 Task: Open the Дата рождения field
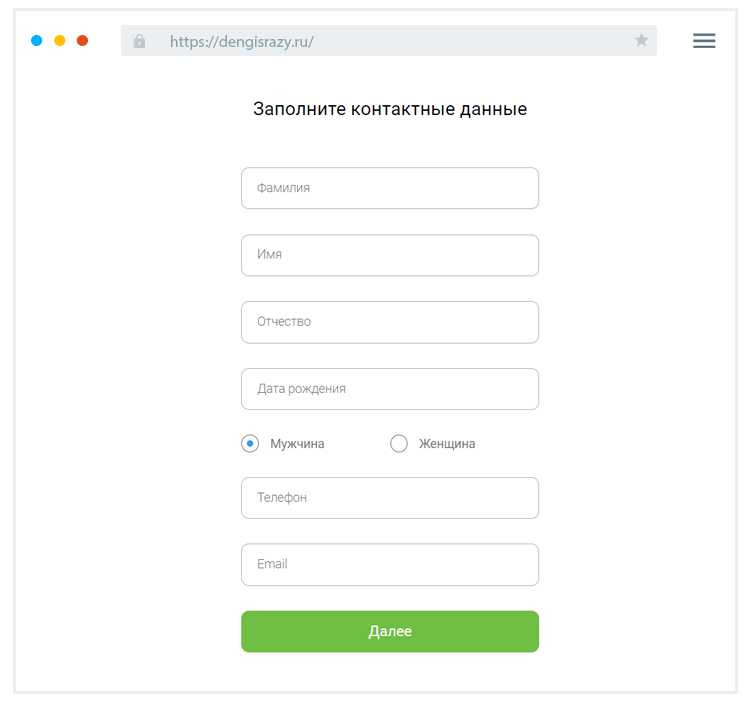click(x=390, y=389)
